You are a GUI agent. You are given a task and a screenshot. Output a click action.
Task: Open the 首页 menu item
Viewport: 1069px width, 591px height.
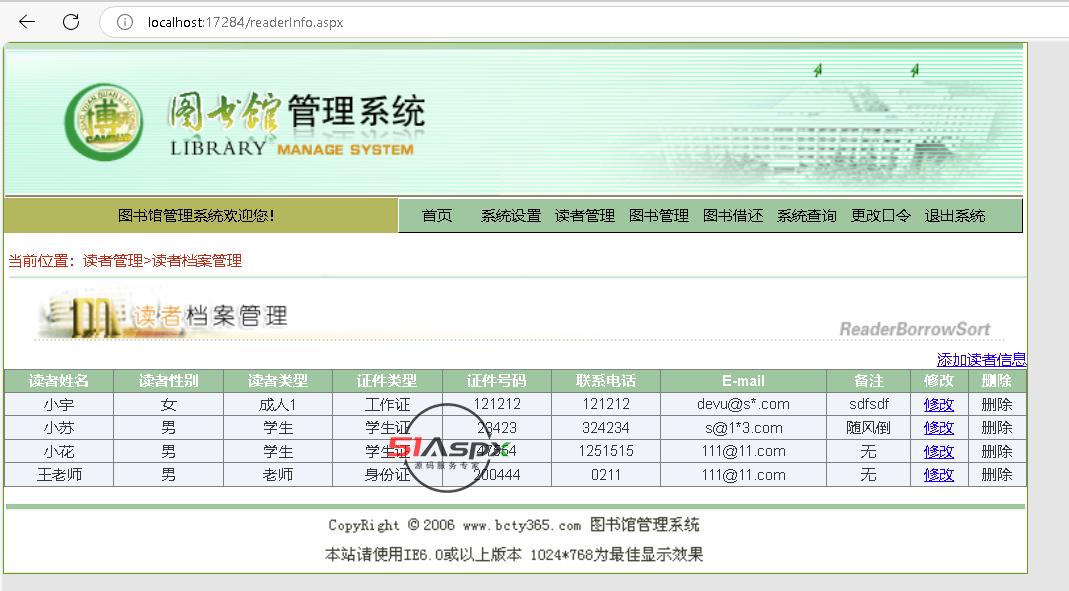pos(437,216)
